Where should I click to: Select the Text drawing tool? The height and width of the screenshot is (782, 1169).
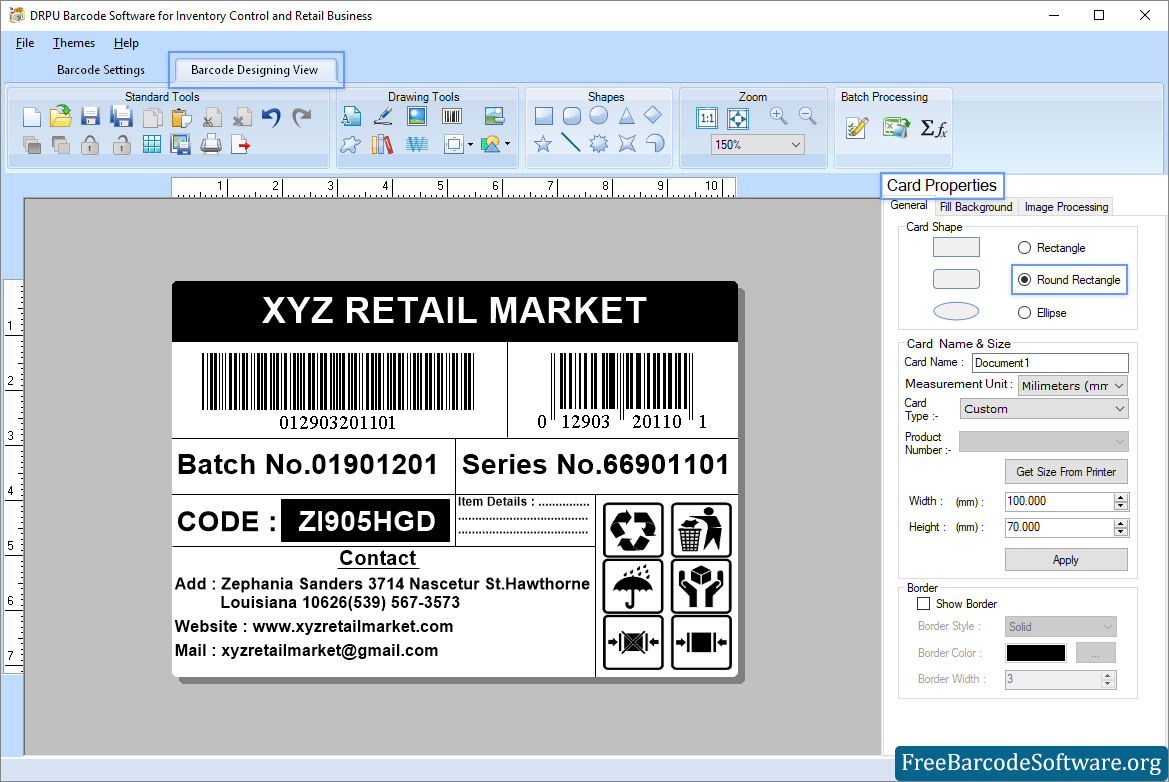click(351, 116)
